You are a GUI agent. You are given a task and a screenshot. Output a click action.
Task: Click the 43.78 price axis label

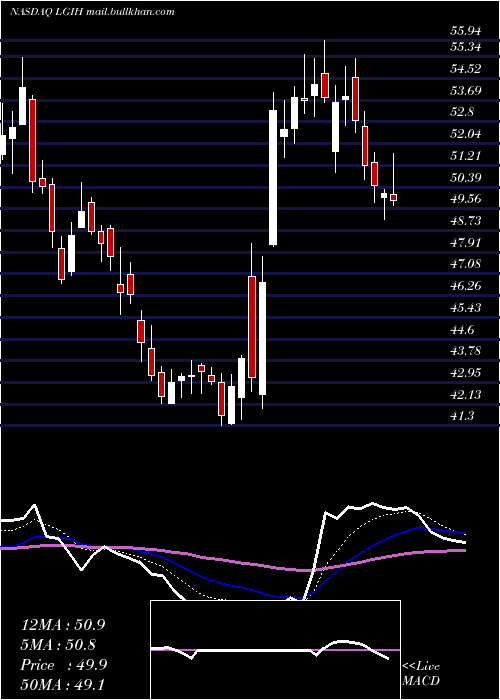coord(466,350)
